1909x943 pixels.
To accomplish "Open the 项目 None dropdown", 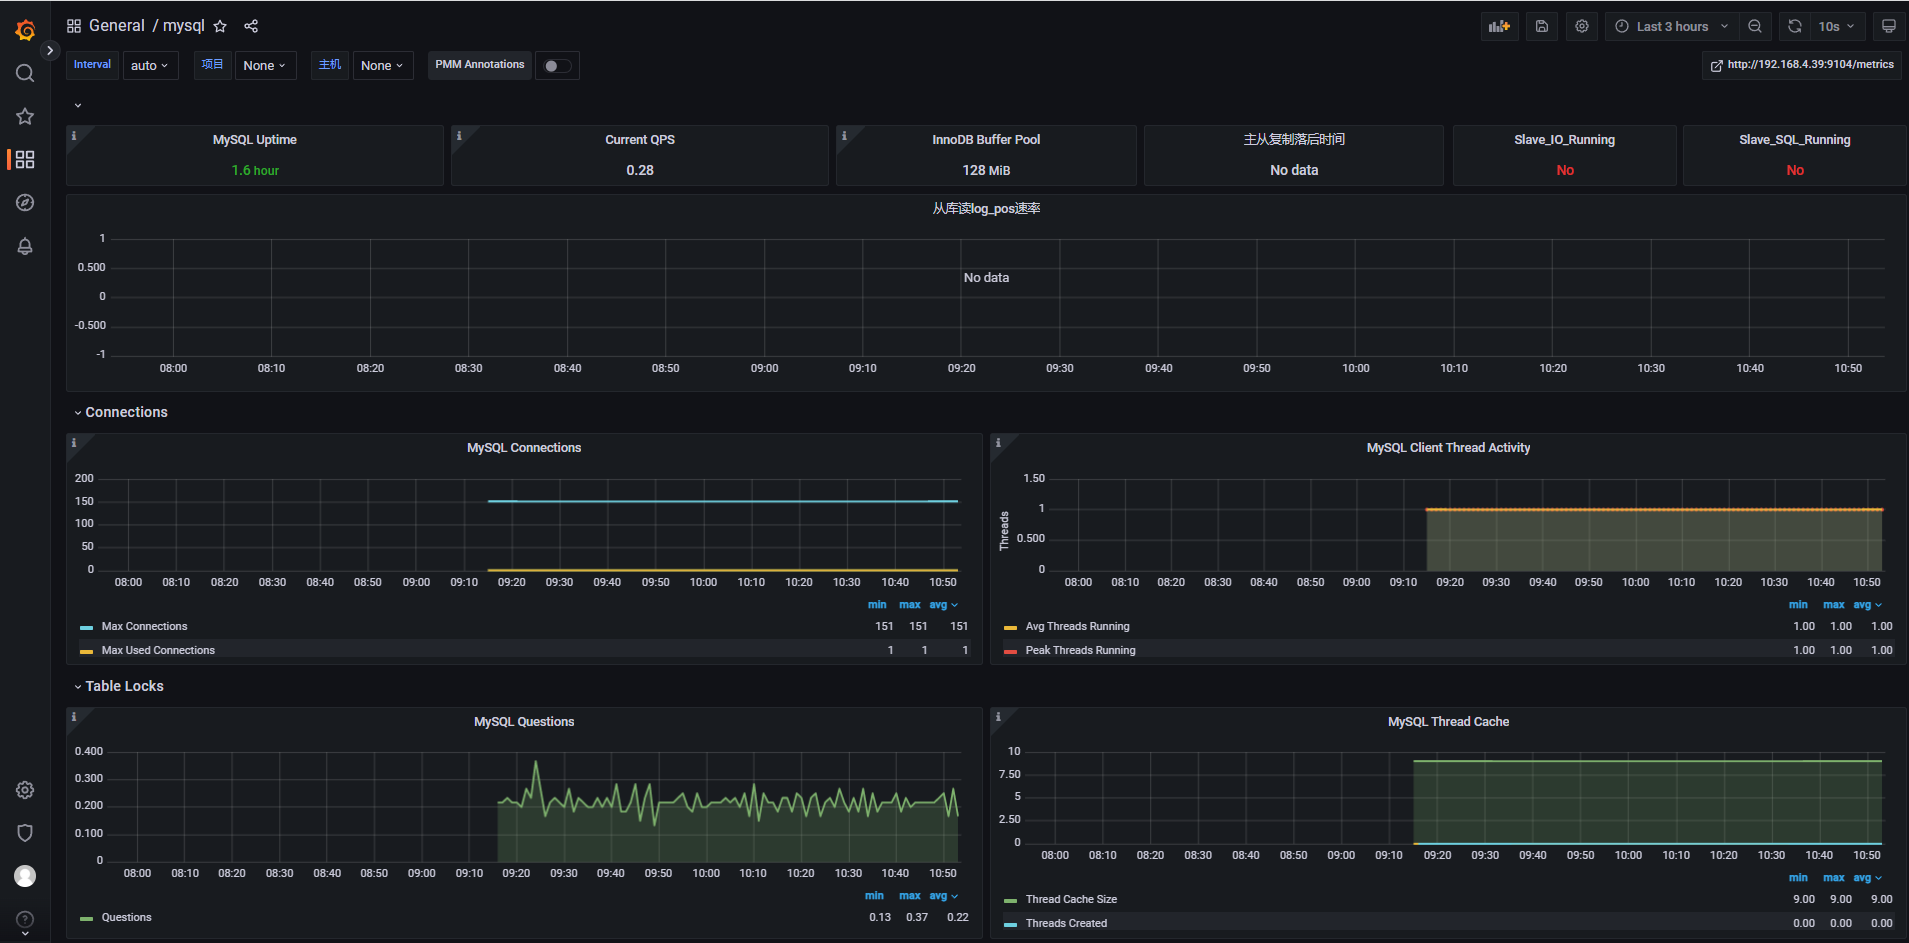I will click(265, 66).
